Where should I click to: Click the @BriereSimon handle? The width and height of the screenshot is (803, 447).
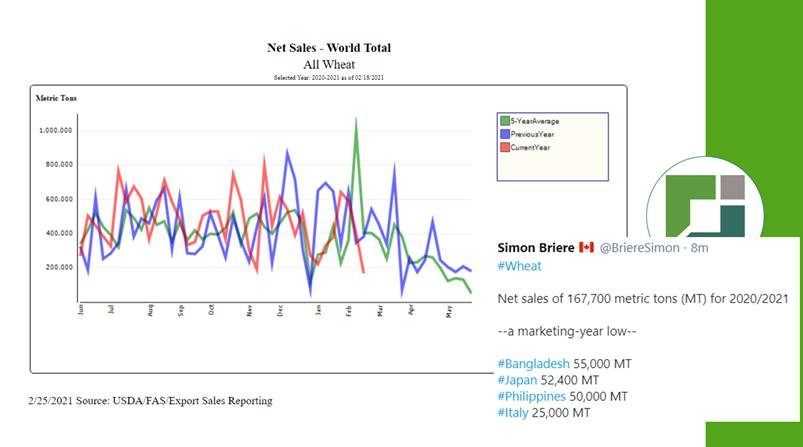click(641, 246)
